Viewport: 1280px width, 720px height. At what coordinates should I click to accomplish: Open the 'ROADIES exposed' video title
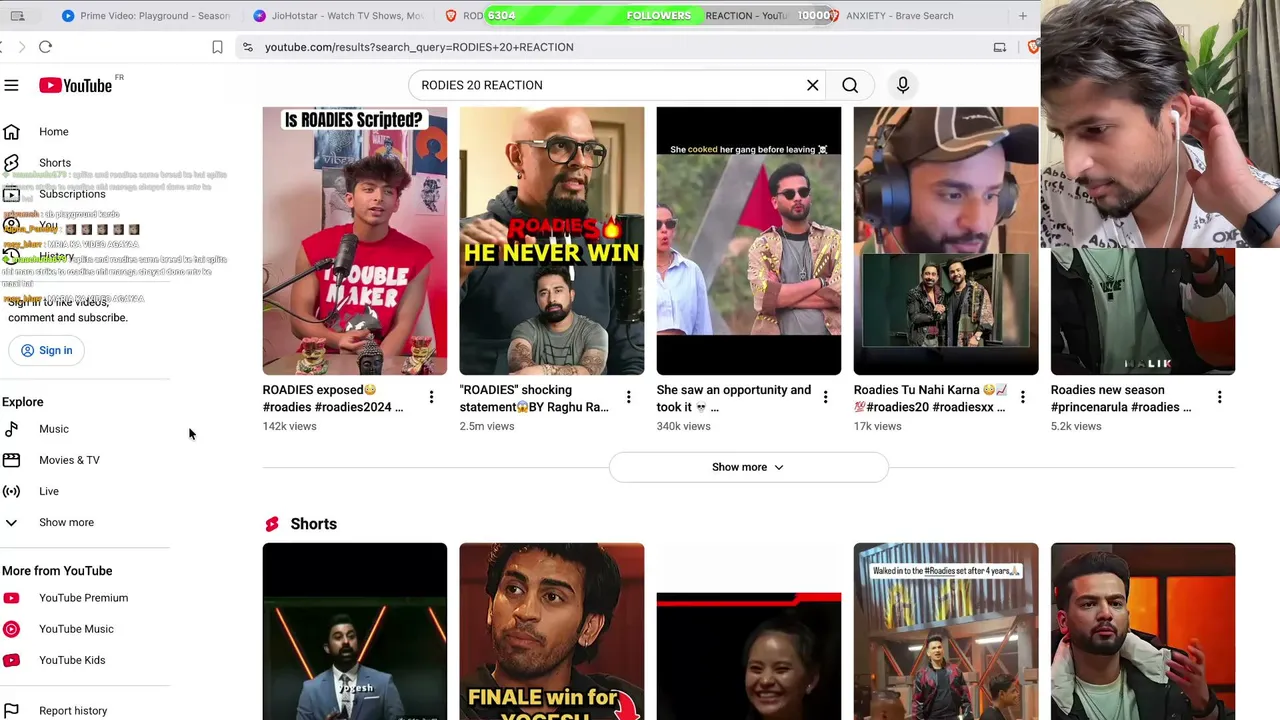pos(333,398)
